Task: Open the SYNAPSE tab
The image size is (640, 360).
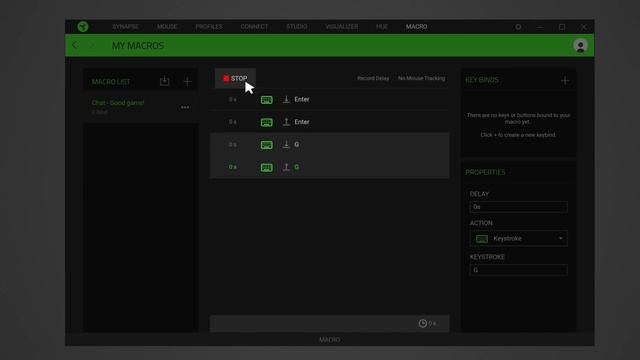Action: click(126, 27)
